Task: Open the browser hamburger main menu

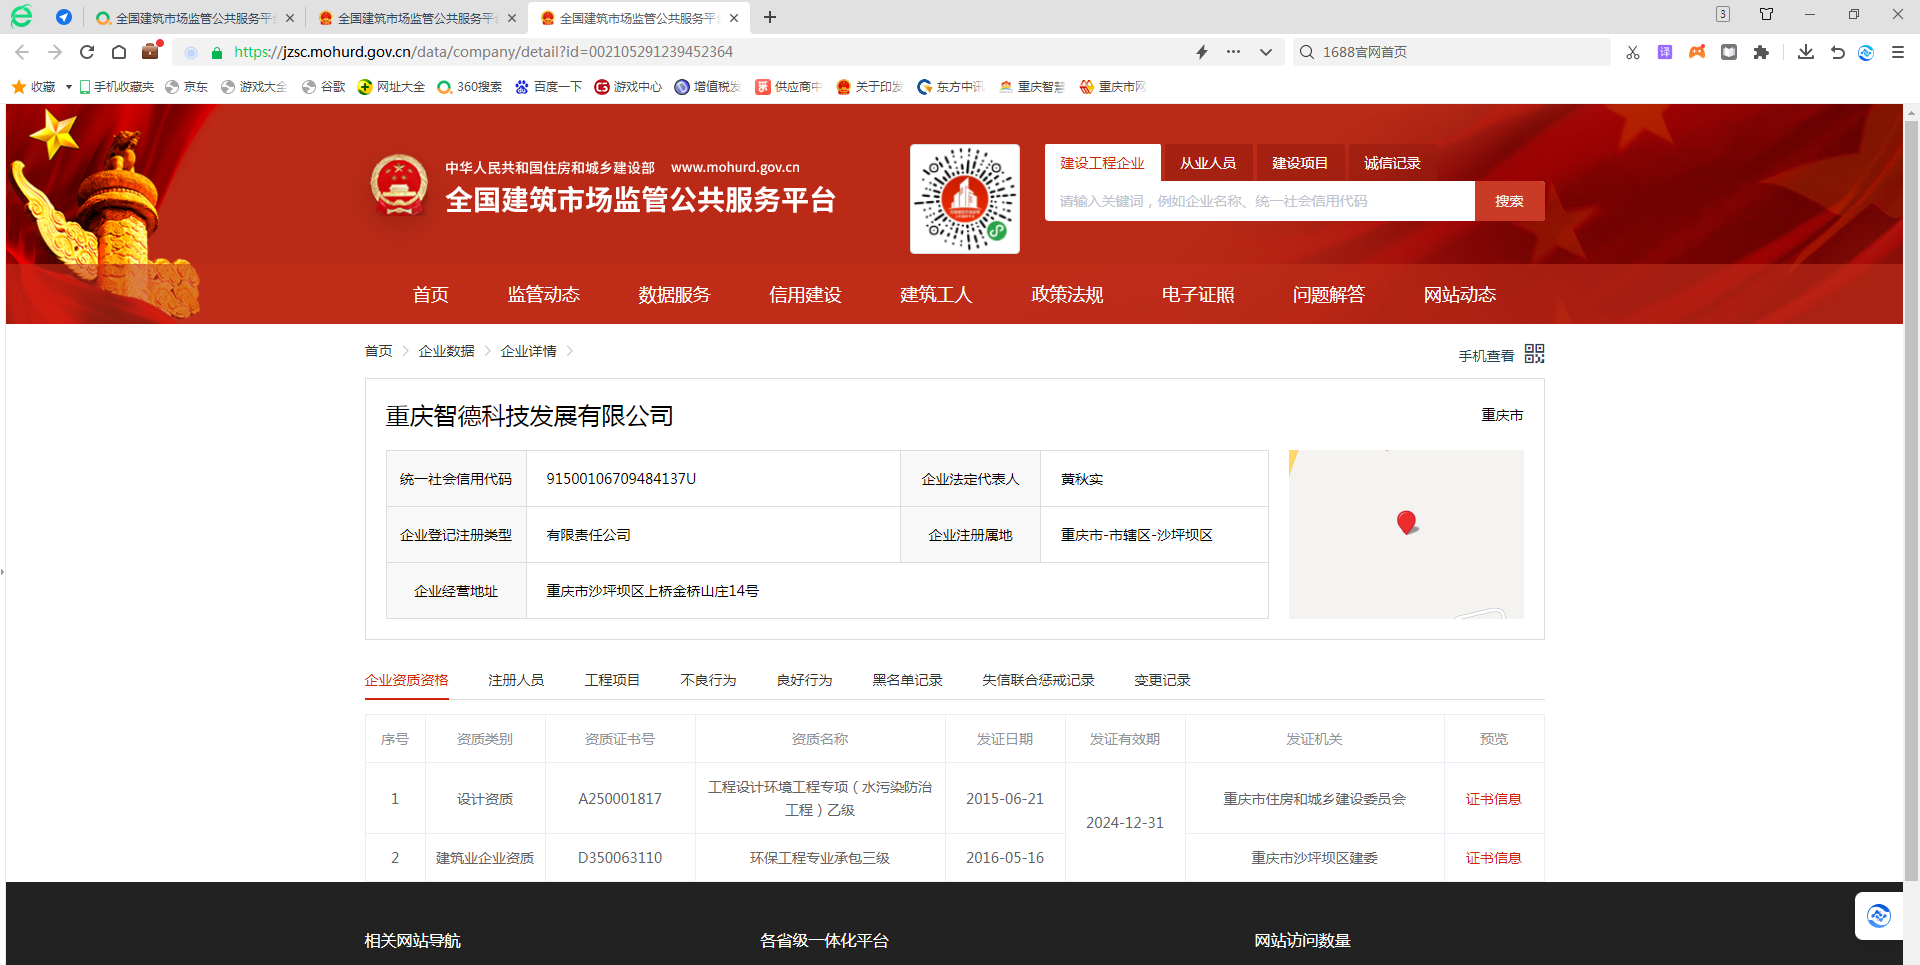Action: 1897,52
